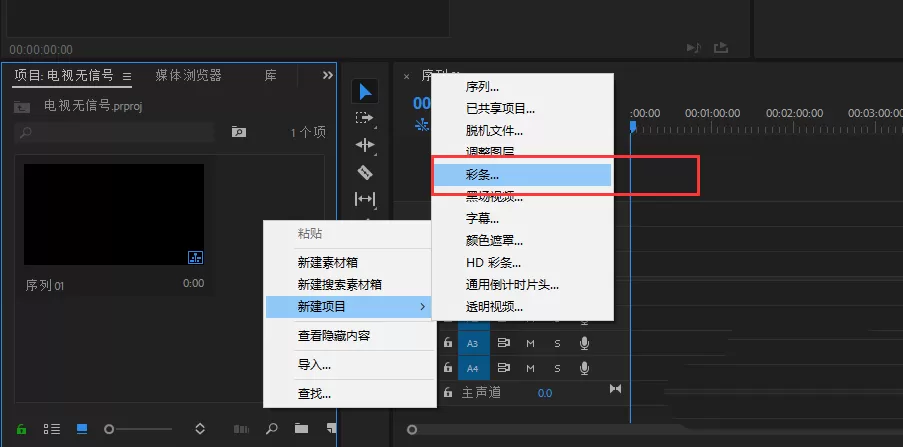
Task: Switch project panel to list view
Action: click(52, 429)
